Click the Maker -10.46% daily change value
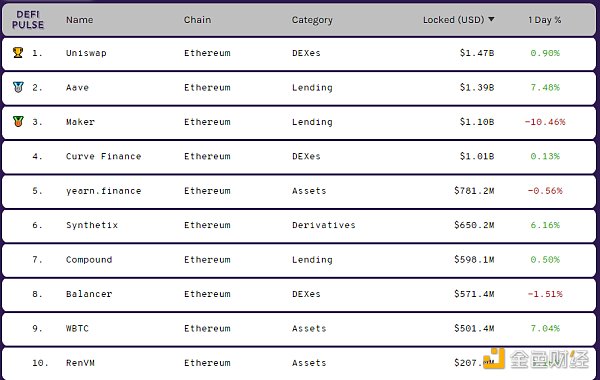Screen dimensions: 600x380 (x=545, y=122)
